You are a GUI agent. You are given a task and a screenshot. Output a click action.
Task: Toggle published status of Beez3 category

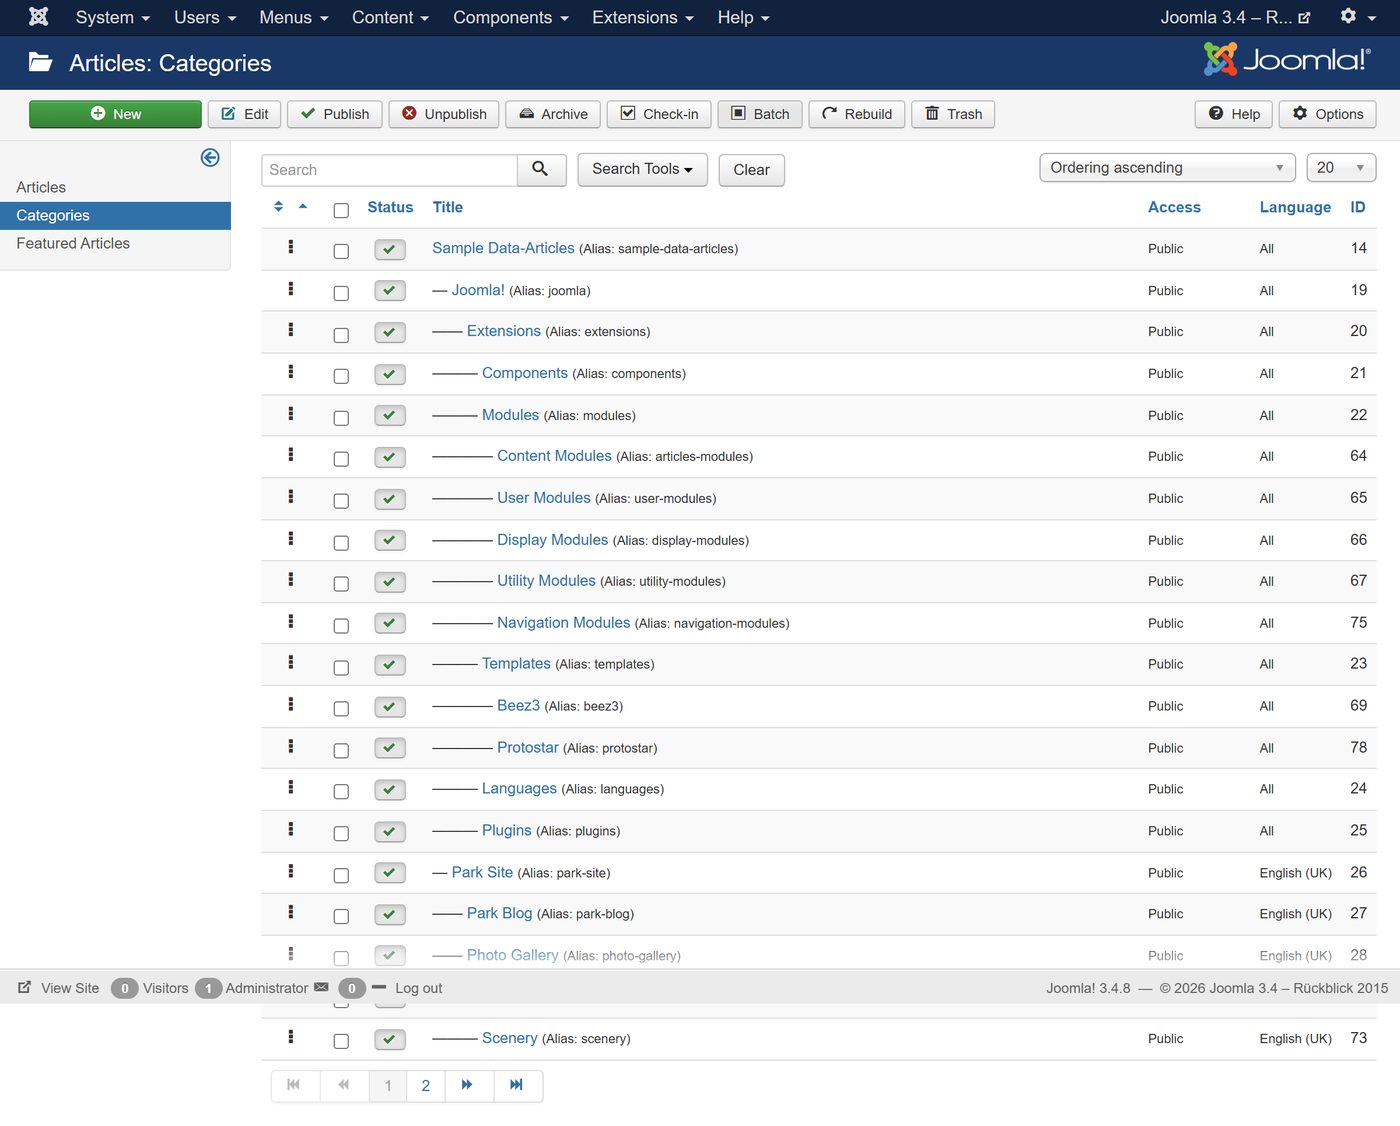pos(389,707)
